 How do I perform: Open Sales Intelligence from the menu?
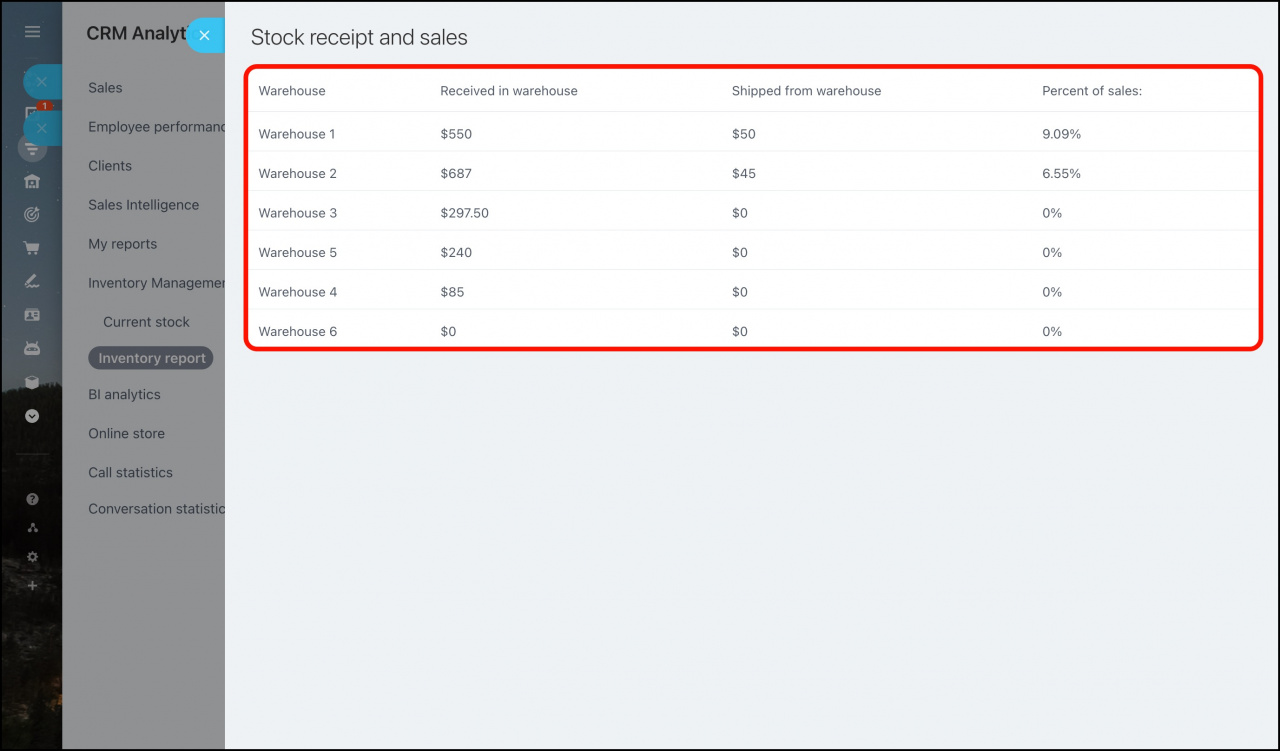(x=143, y=205)
